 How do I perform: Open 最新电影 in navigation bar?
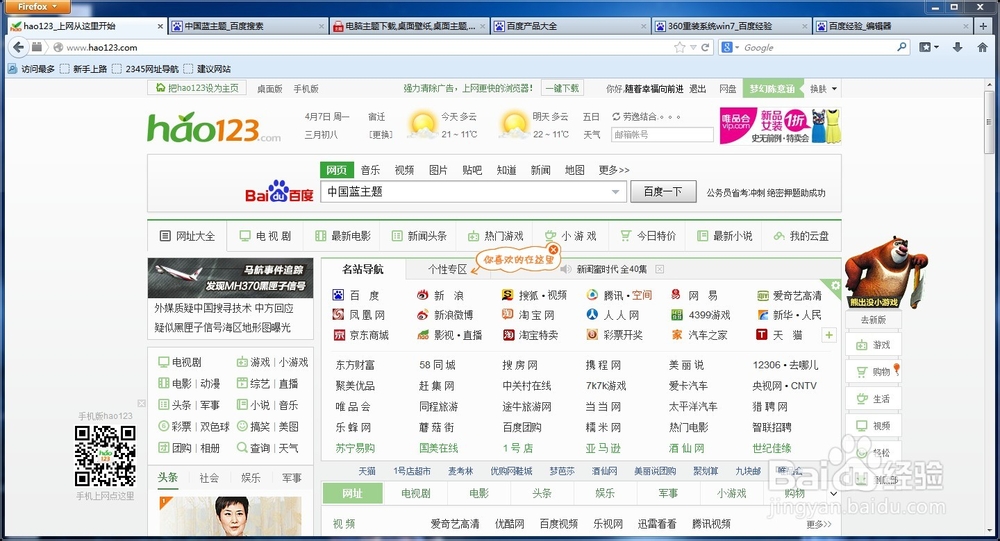click(342, 236)
